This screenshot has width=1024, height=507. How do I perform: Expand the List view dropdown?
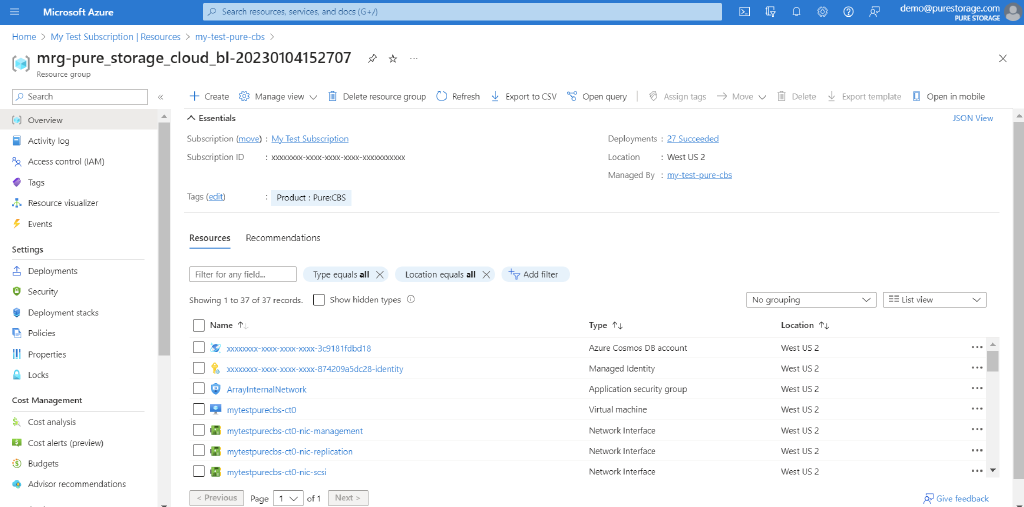point(935,300)
